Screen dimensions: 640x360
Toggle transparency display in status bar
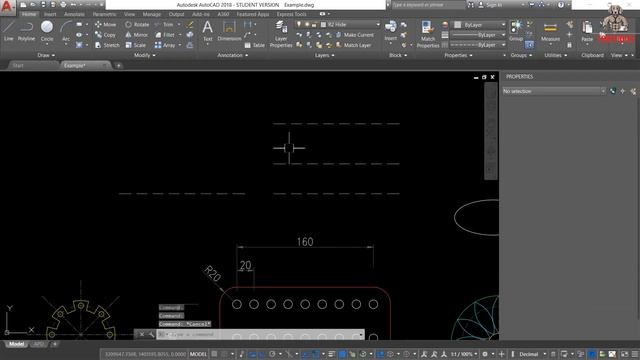coord(342,354)
